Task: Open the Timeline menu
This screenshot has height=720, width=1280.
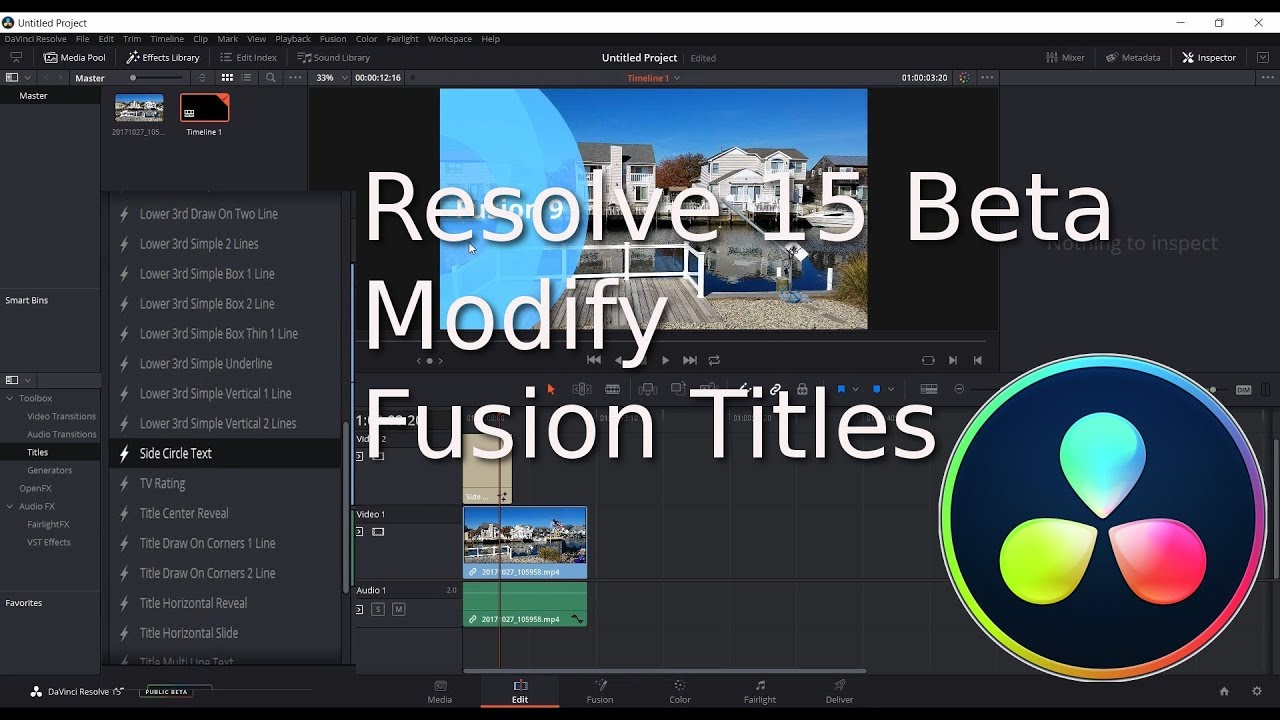Action: click(x=167, y=39)
